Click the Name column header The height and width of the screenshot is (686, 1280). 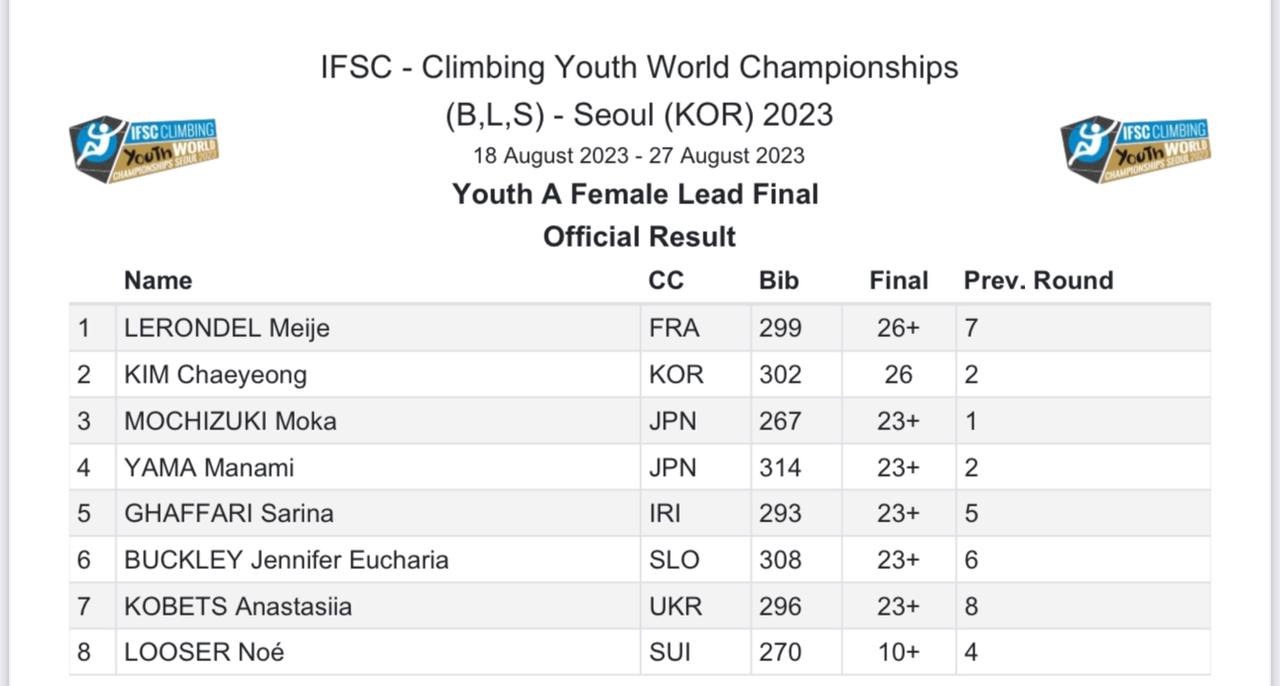tap(158, 281)
